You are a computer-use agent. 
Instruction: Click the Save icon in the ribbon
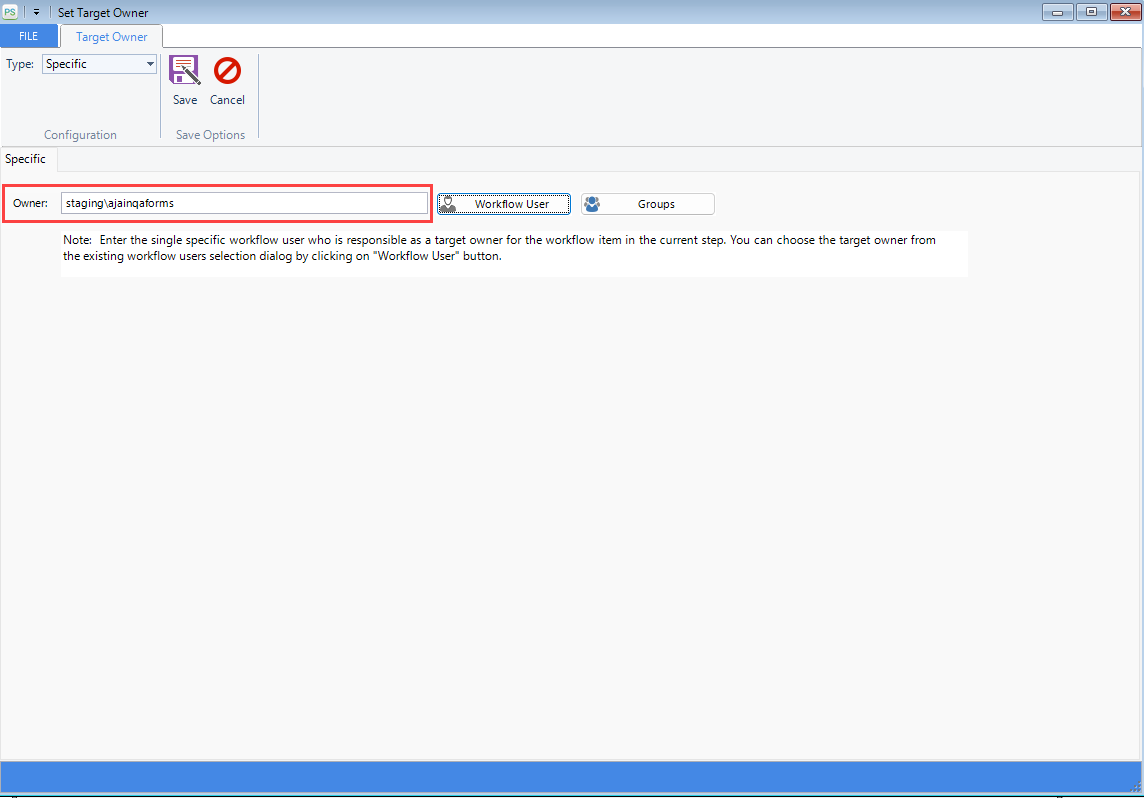tap(184, 71)
